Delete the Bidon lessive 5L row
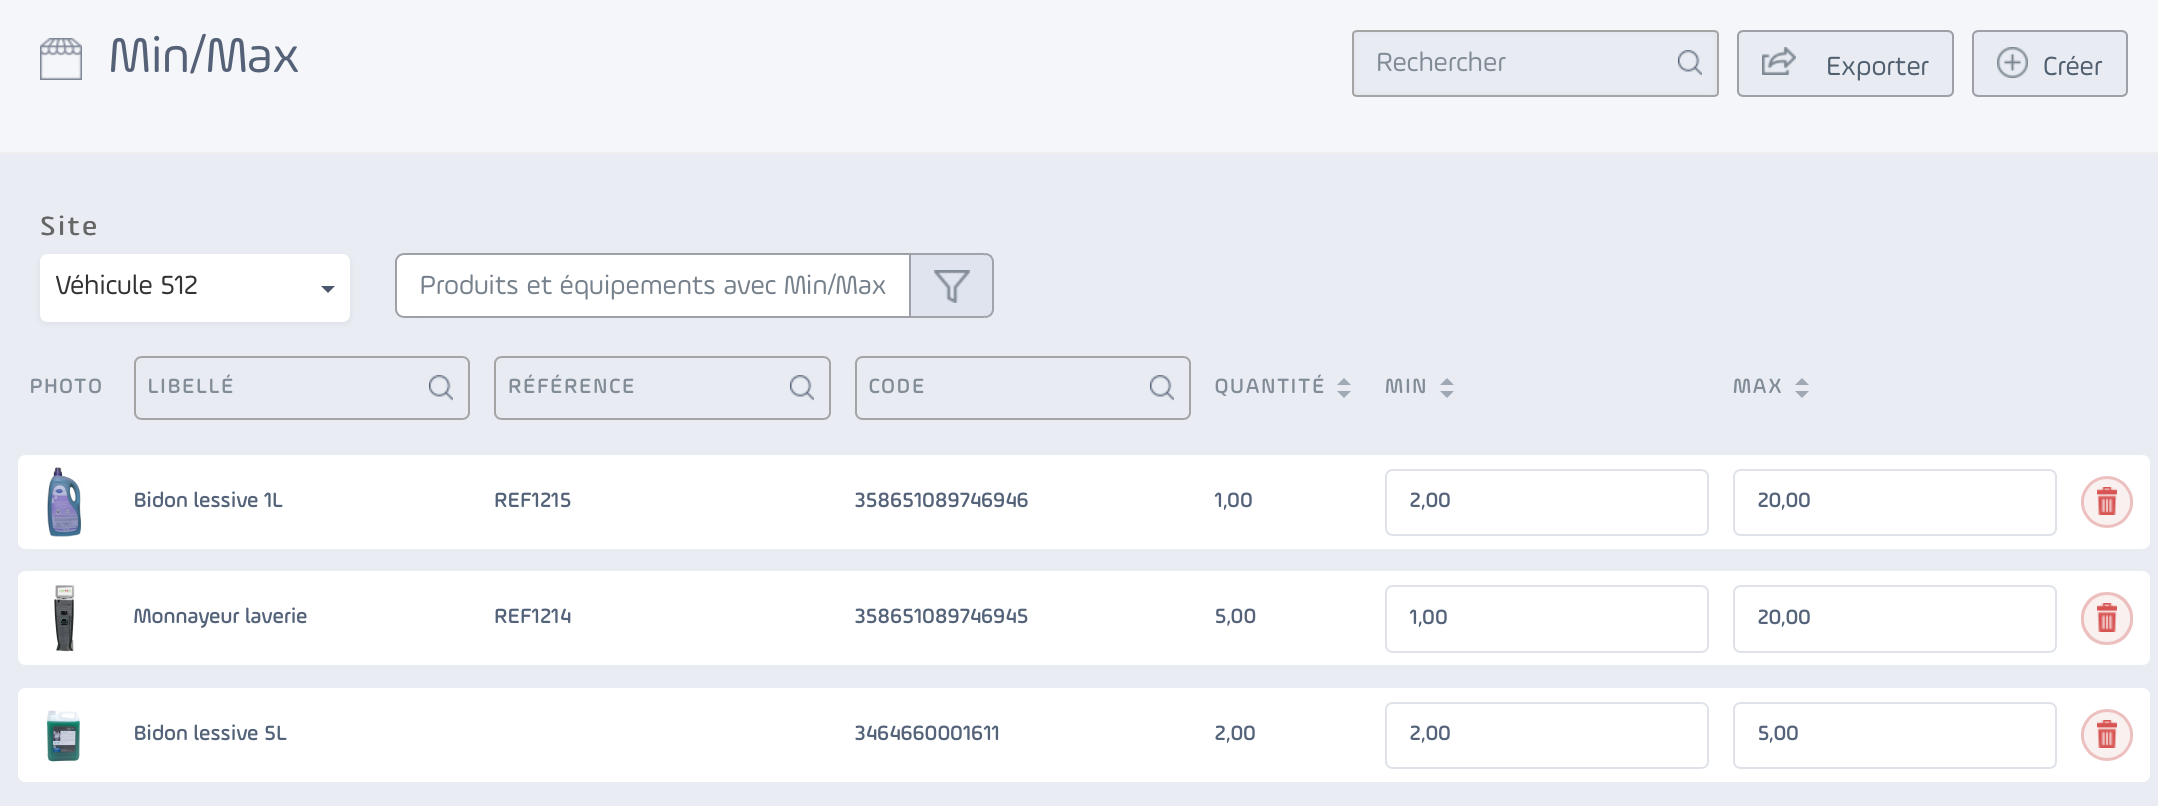2158x806 pixels. click(x=2106, y=735)
